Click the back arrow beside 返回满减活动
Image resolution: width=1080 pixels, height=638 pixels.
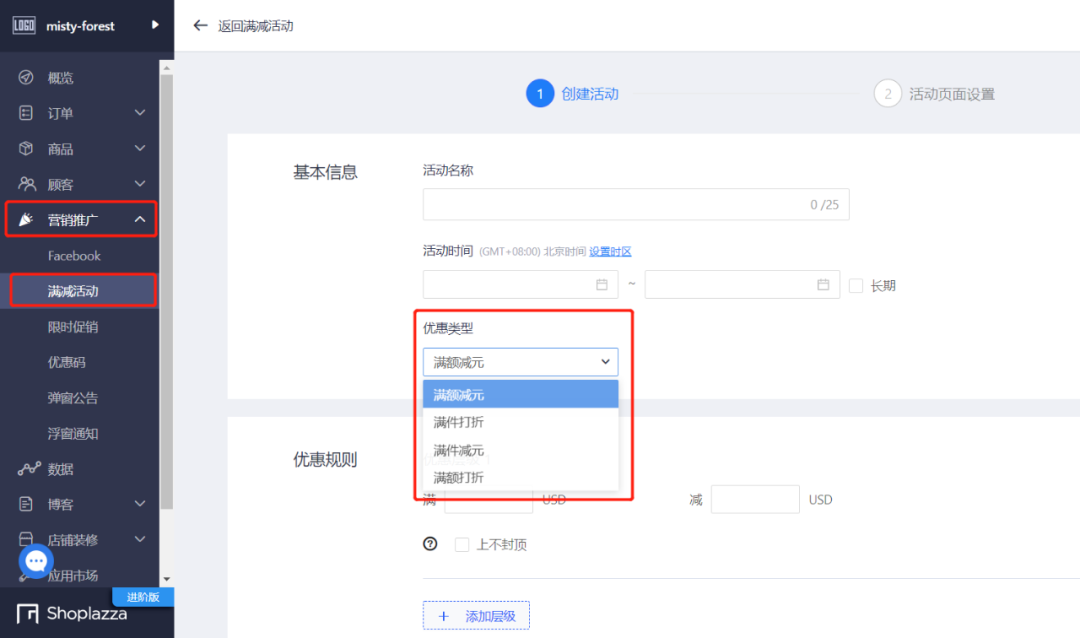pos(200,25)
